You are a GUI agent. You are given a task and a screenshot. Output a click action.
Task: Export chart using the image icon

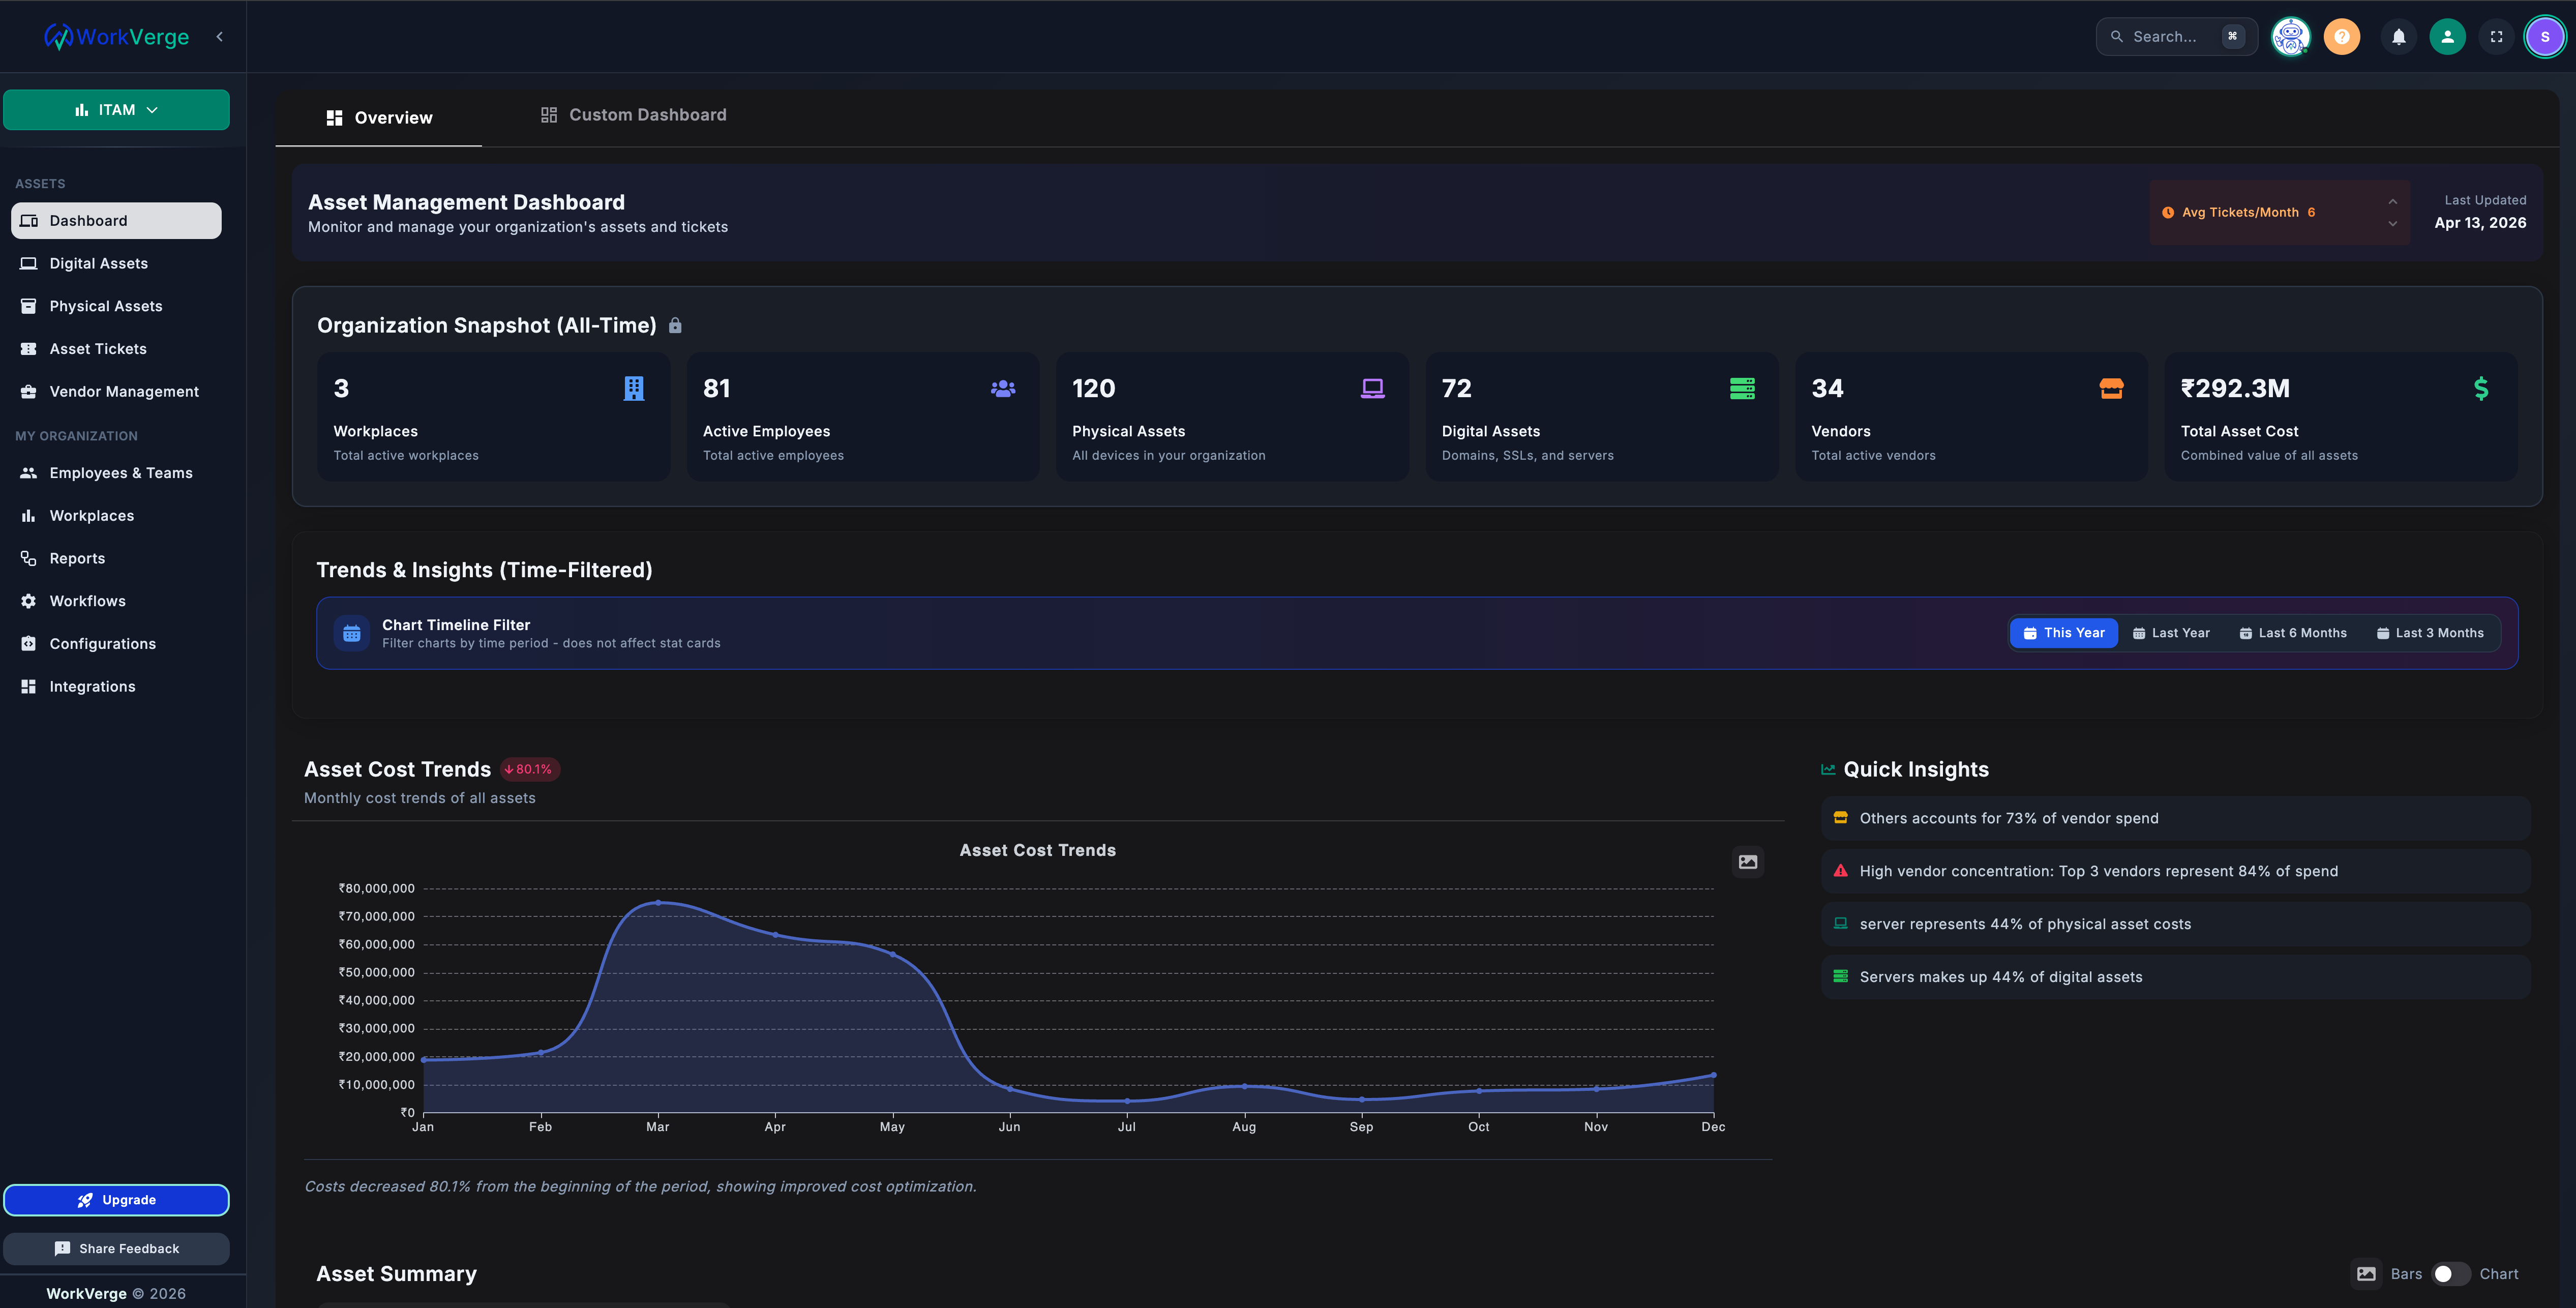tap(1748, 861)
